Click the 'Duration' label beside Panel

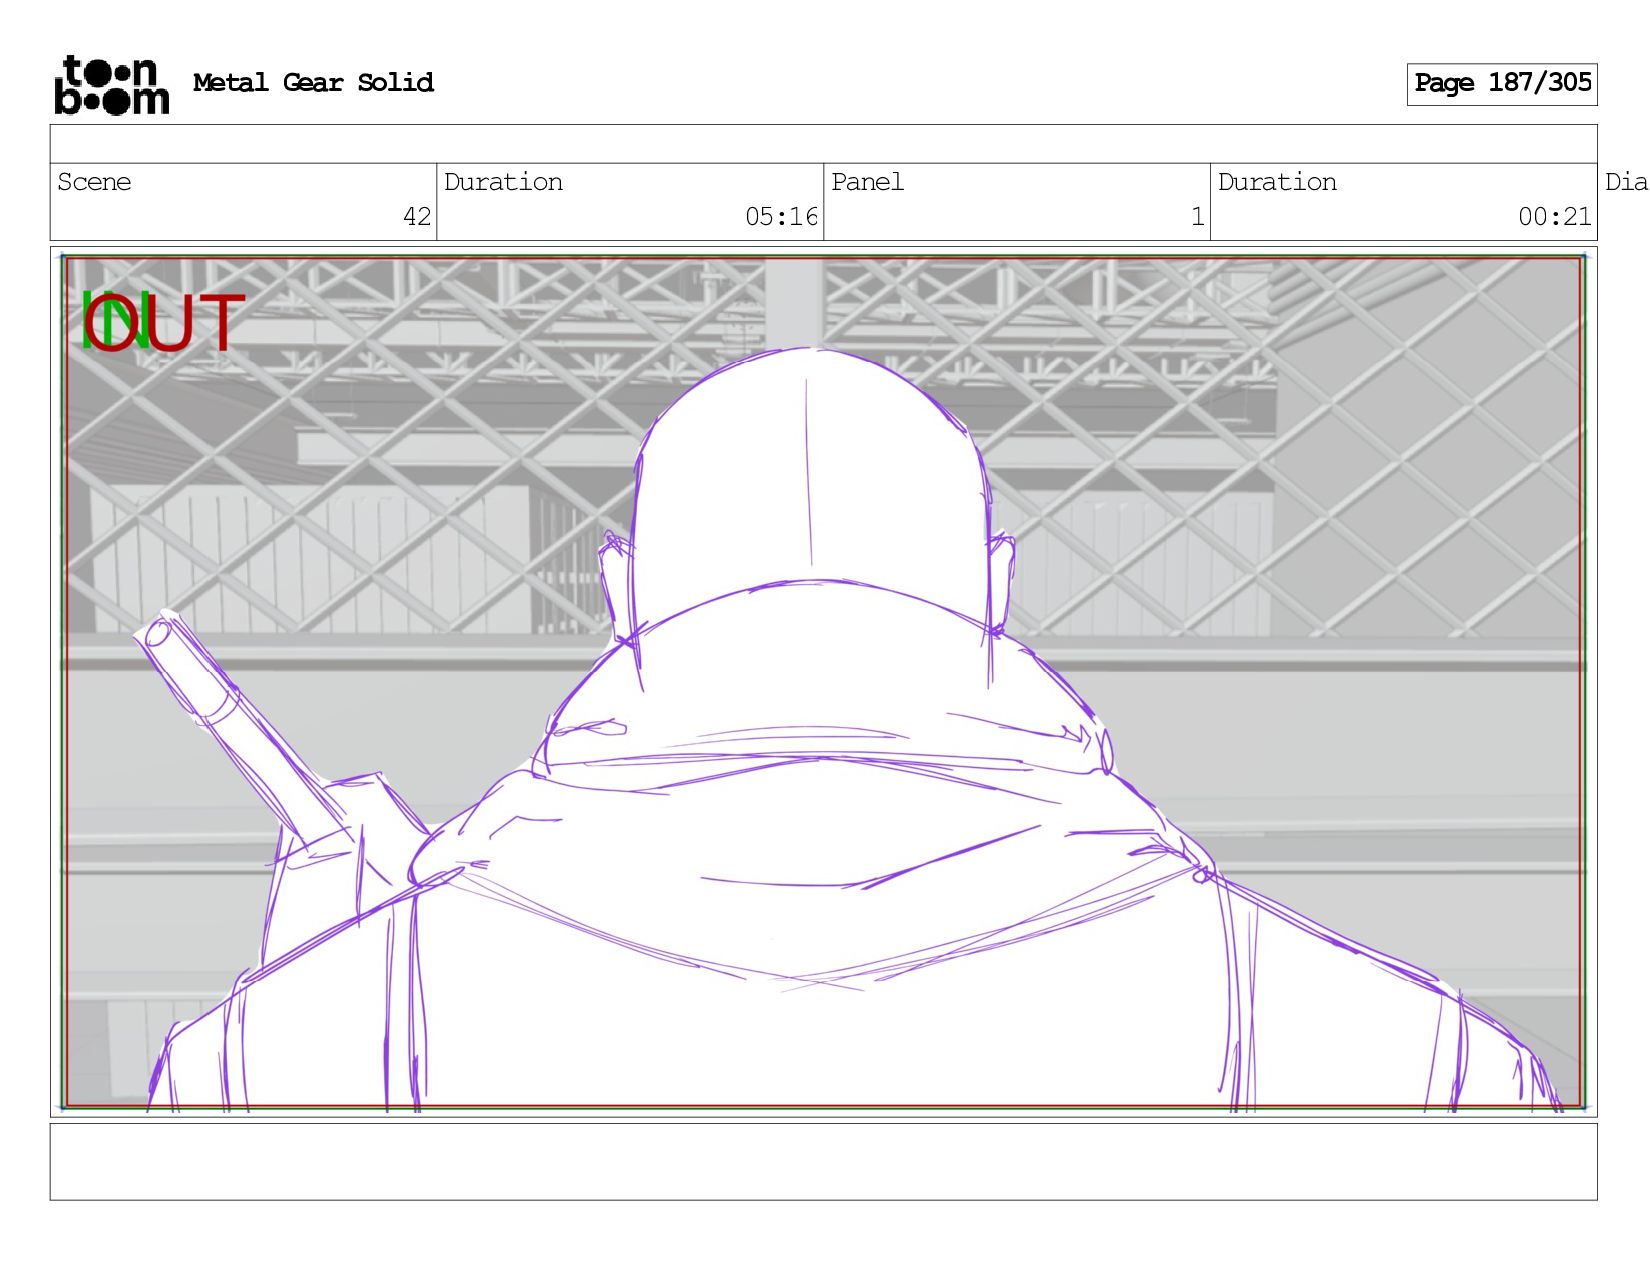1277,182
